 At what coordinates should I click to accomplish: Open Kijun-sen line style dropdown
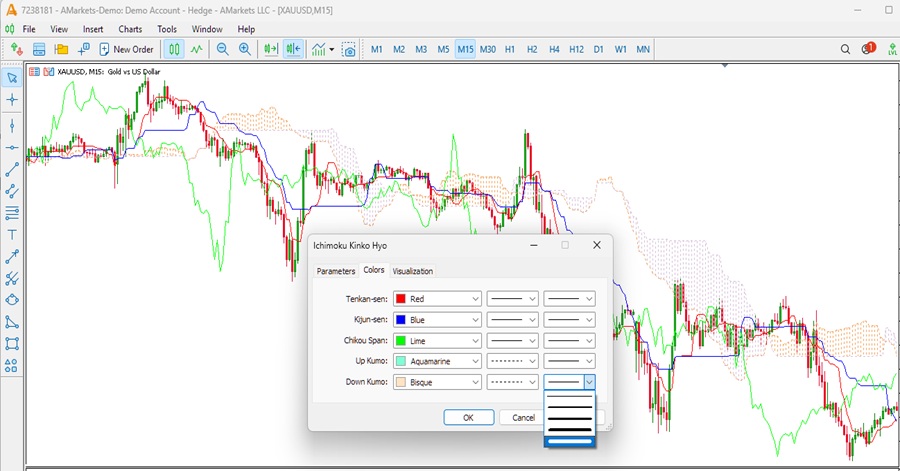tap(513, 320)
